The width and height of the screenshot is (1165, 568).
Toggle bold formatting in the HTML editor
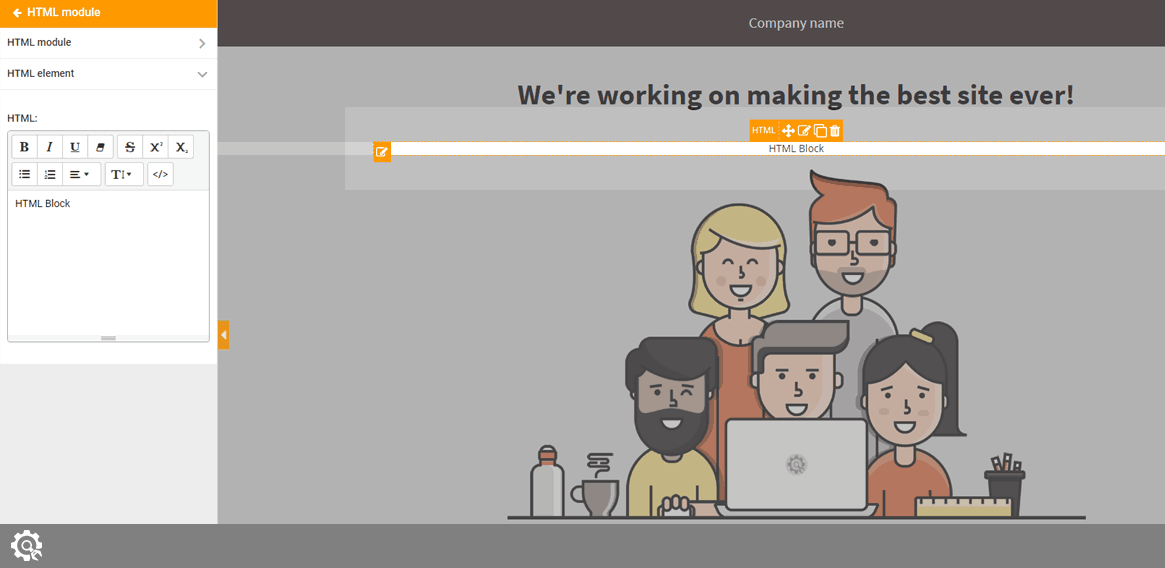click(24, 147)
